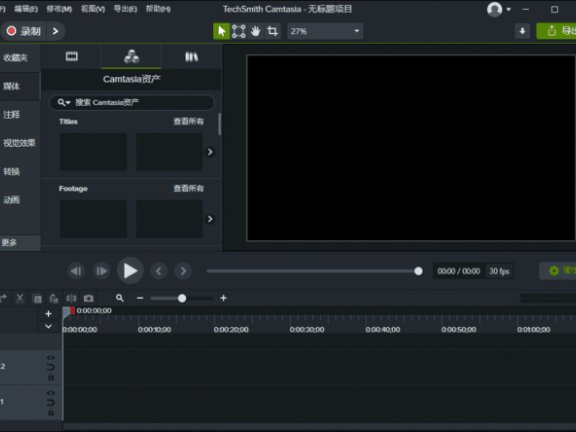Toggle visibility eye of track 1
Viewport: 576px width, 432px height.
[x=51, y=393]
